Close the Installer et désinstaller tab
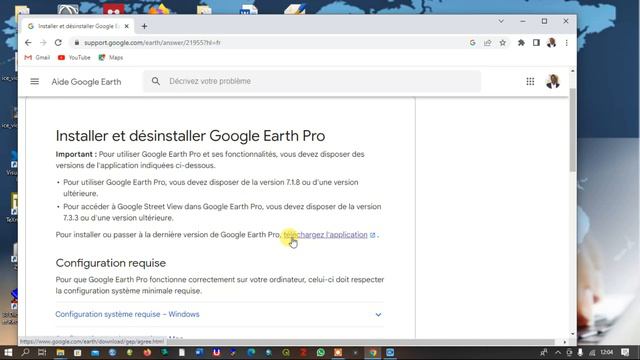This screenshot has height=360, width=640. (127, 26)
